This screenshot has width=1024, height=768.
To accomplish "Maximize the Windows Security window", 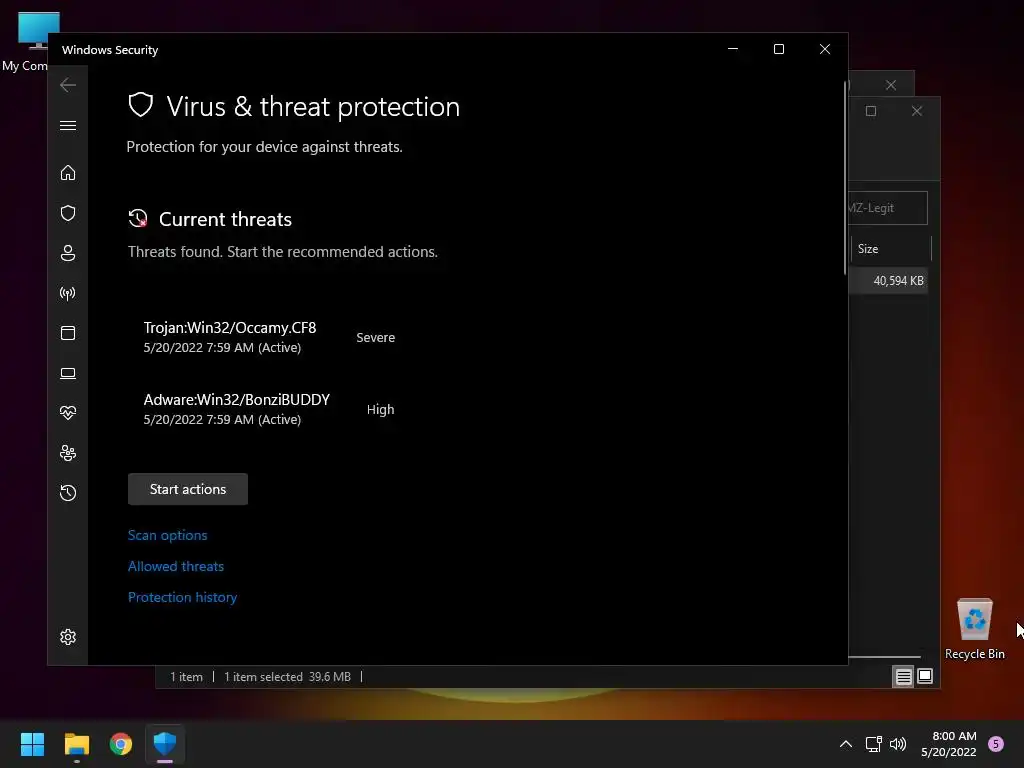I will [x=778, y=49].
